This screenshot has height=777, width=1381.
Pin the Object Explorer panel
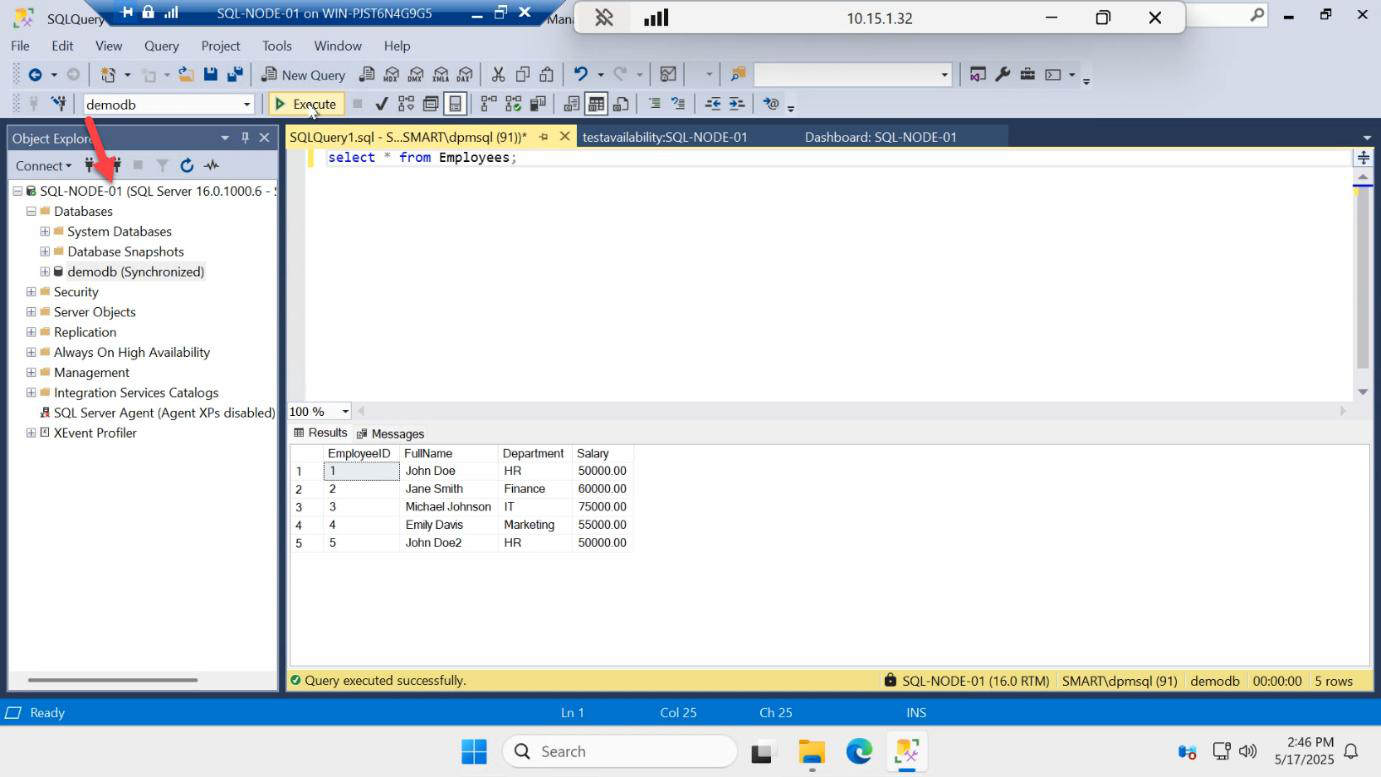click(x=245, y=138)
